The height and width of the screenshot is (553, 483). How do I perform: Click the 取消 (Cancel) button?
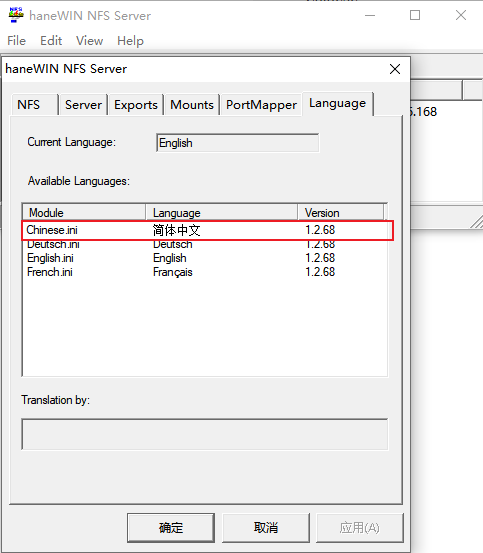[266, 528]
